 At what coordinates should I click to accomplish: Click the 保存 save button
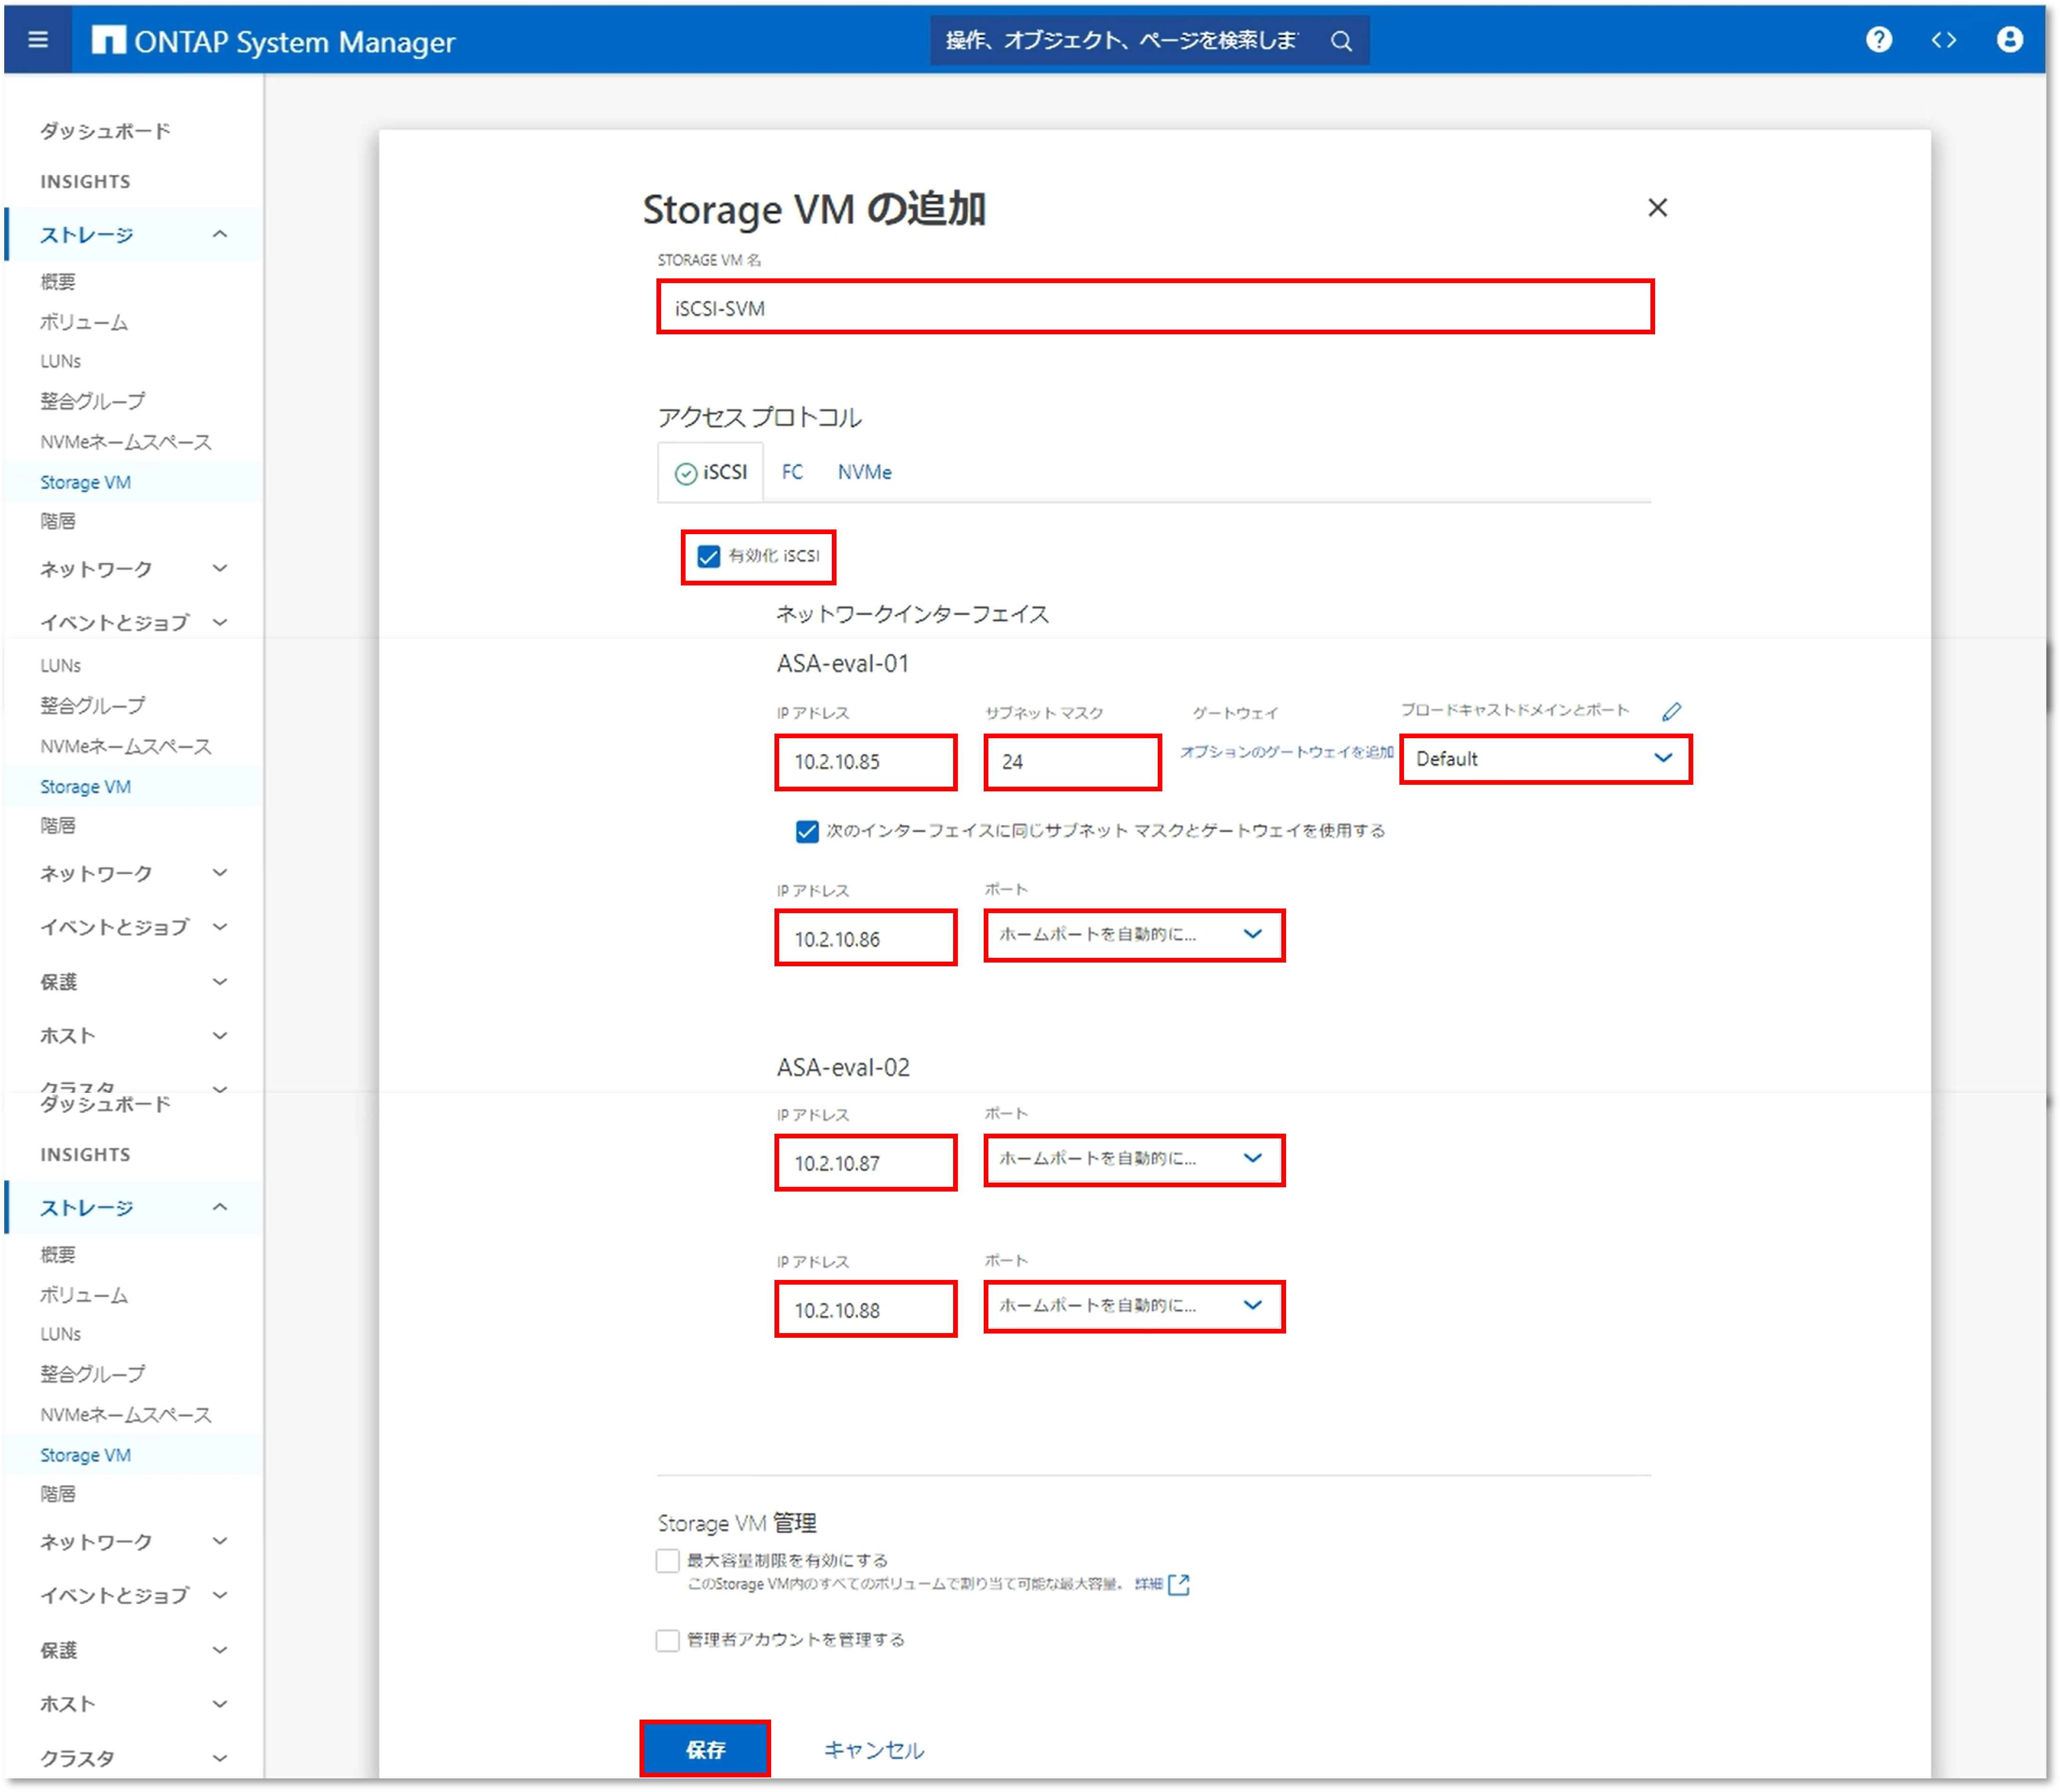click(705, 1750)
